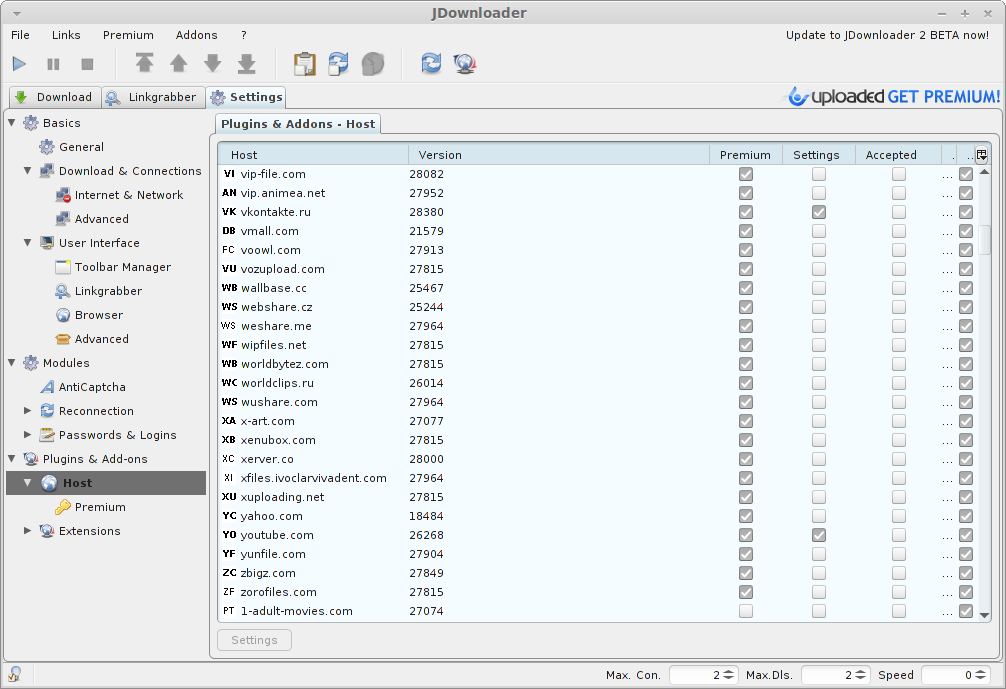Move selection down one position
This screenshot has height=689, width=1006.
click(212, 63)
